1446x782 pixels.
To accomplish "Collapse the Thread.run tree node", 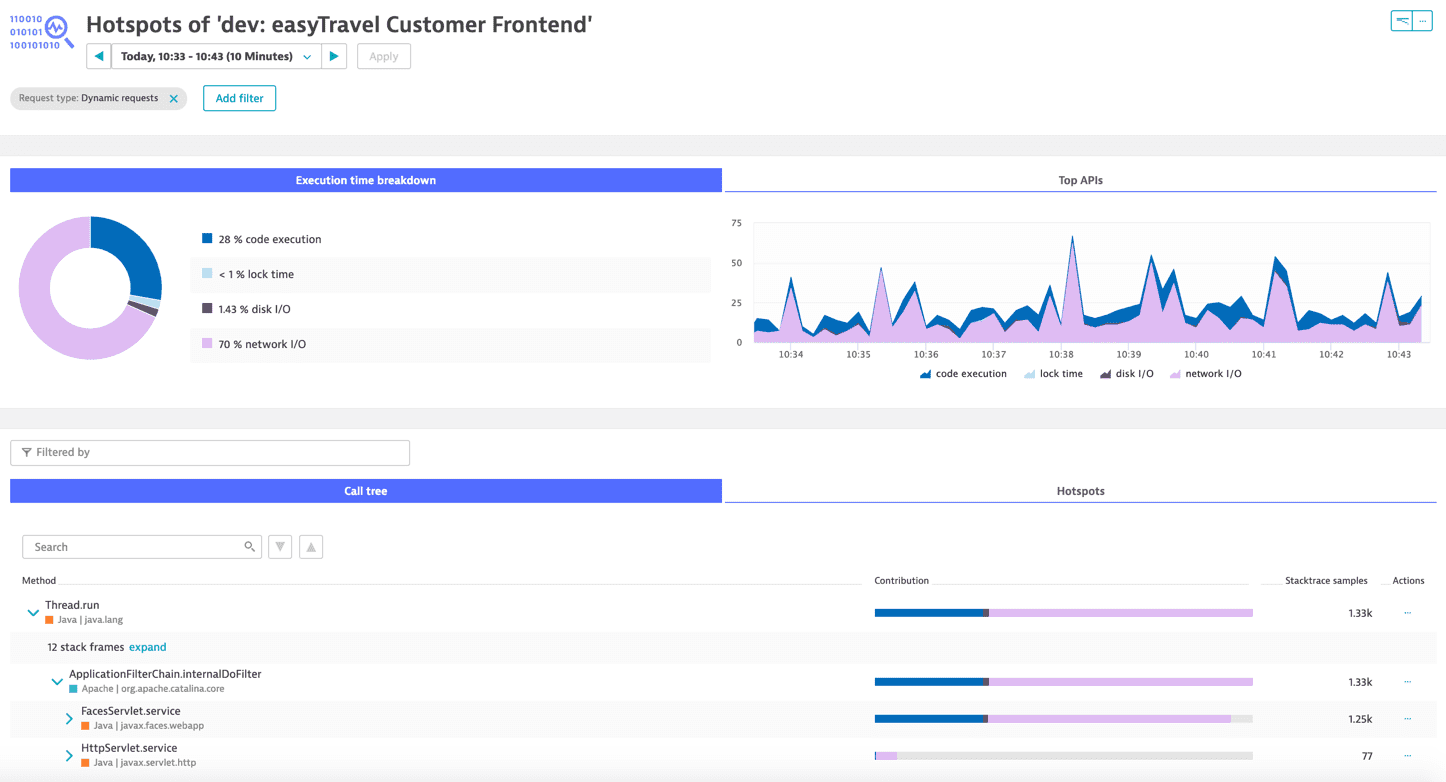I will (33, 613).
